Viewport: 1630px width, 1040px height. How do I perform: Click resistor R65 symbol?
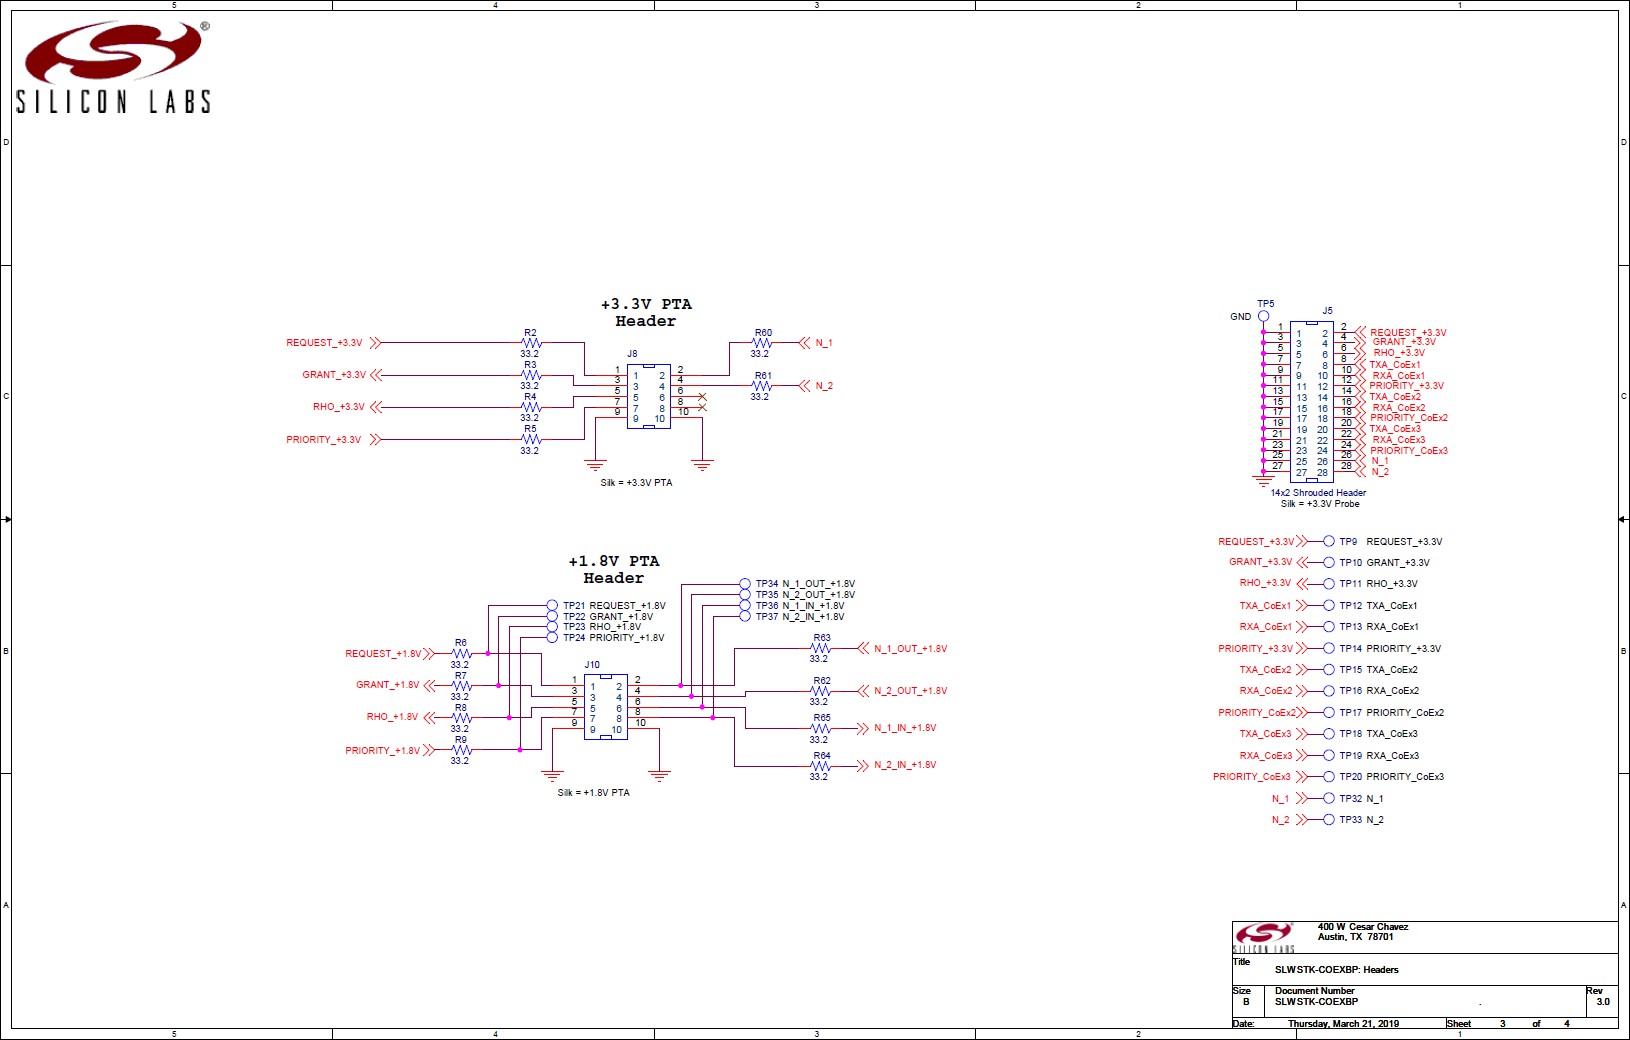click(821, 728)
